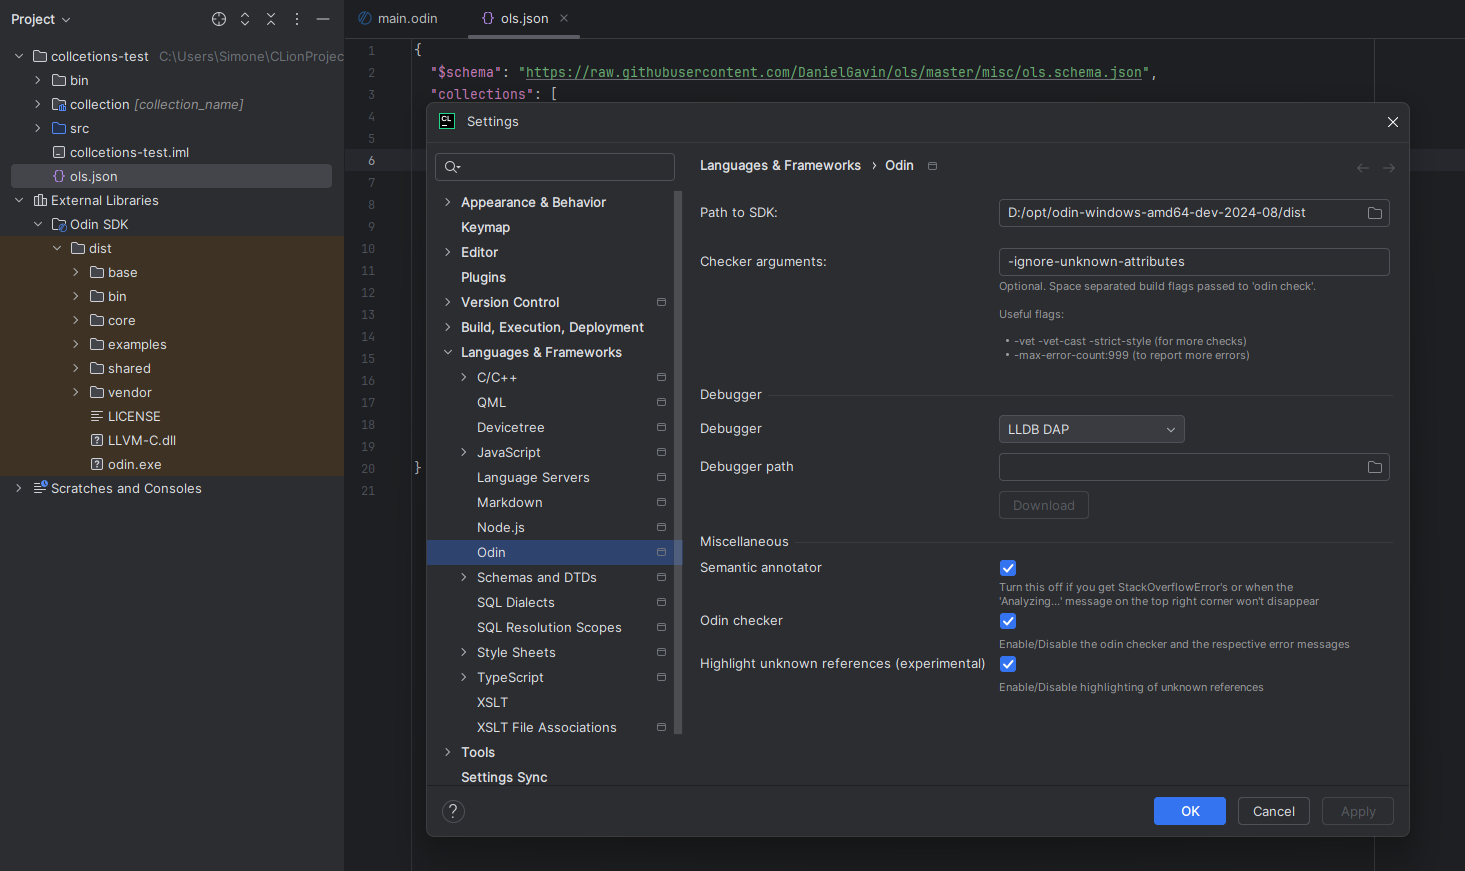Open the Debugger LLDB DAP dropdown
This screenshot has width=1465, height=871.
(1091, 429)
